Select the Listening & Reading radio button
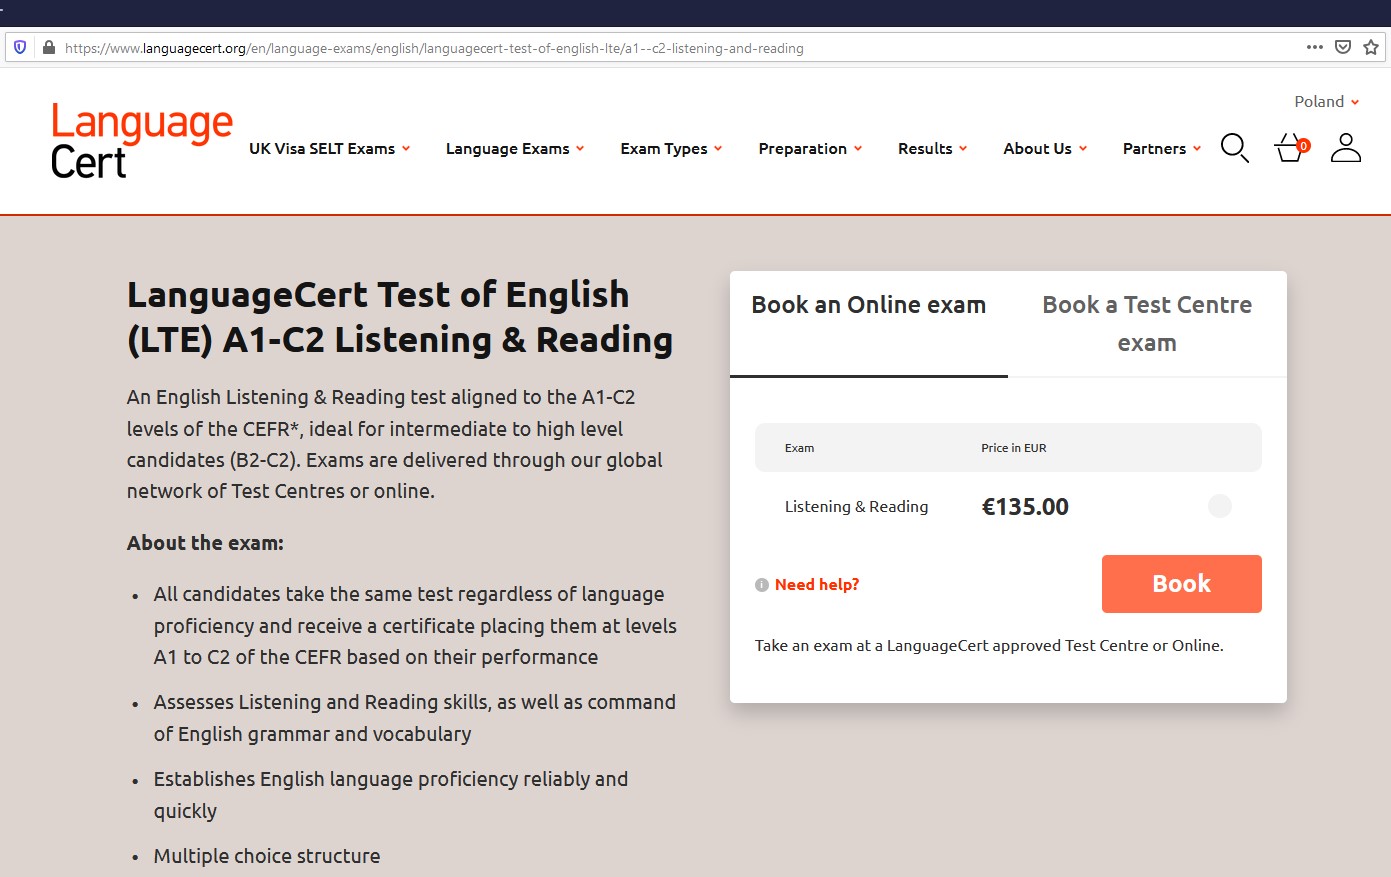Viewport: 1391px width, 877px height. [1220, 506]
